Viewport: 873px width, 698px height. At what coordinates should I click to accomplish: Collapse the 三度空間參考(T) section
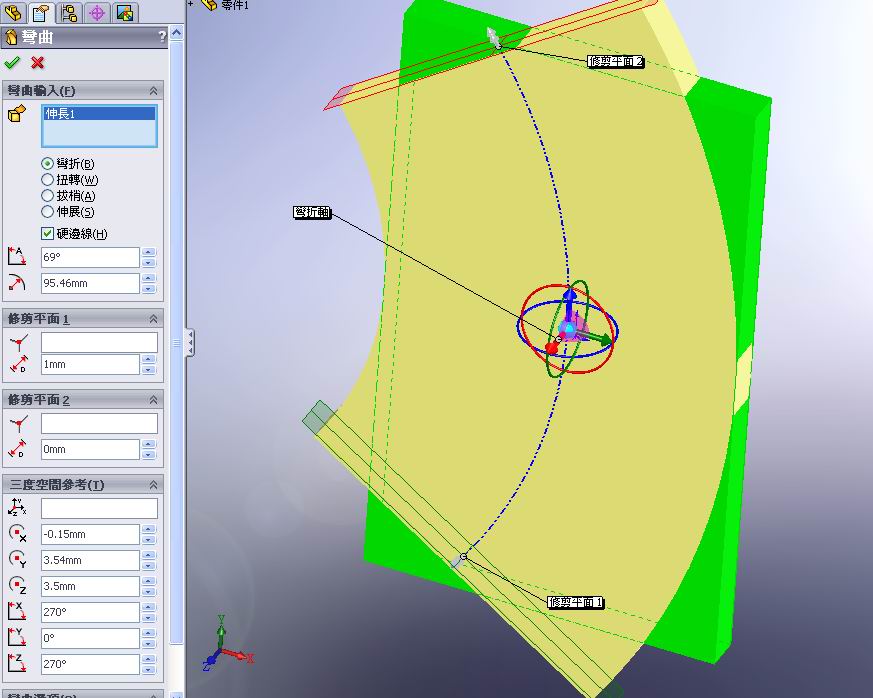pyautogui.click(x=153, y=485)
